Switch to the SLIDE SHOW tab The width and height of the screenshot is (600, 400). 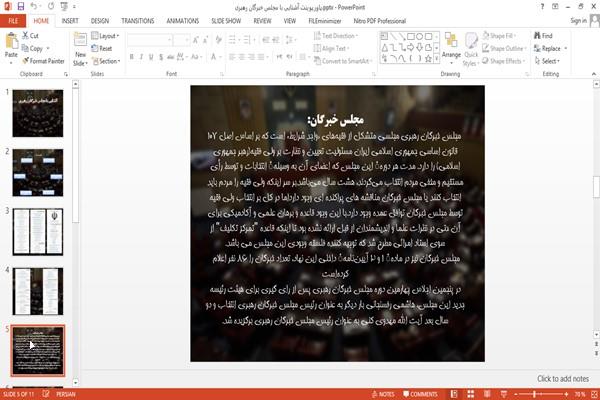pos(226,21)
